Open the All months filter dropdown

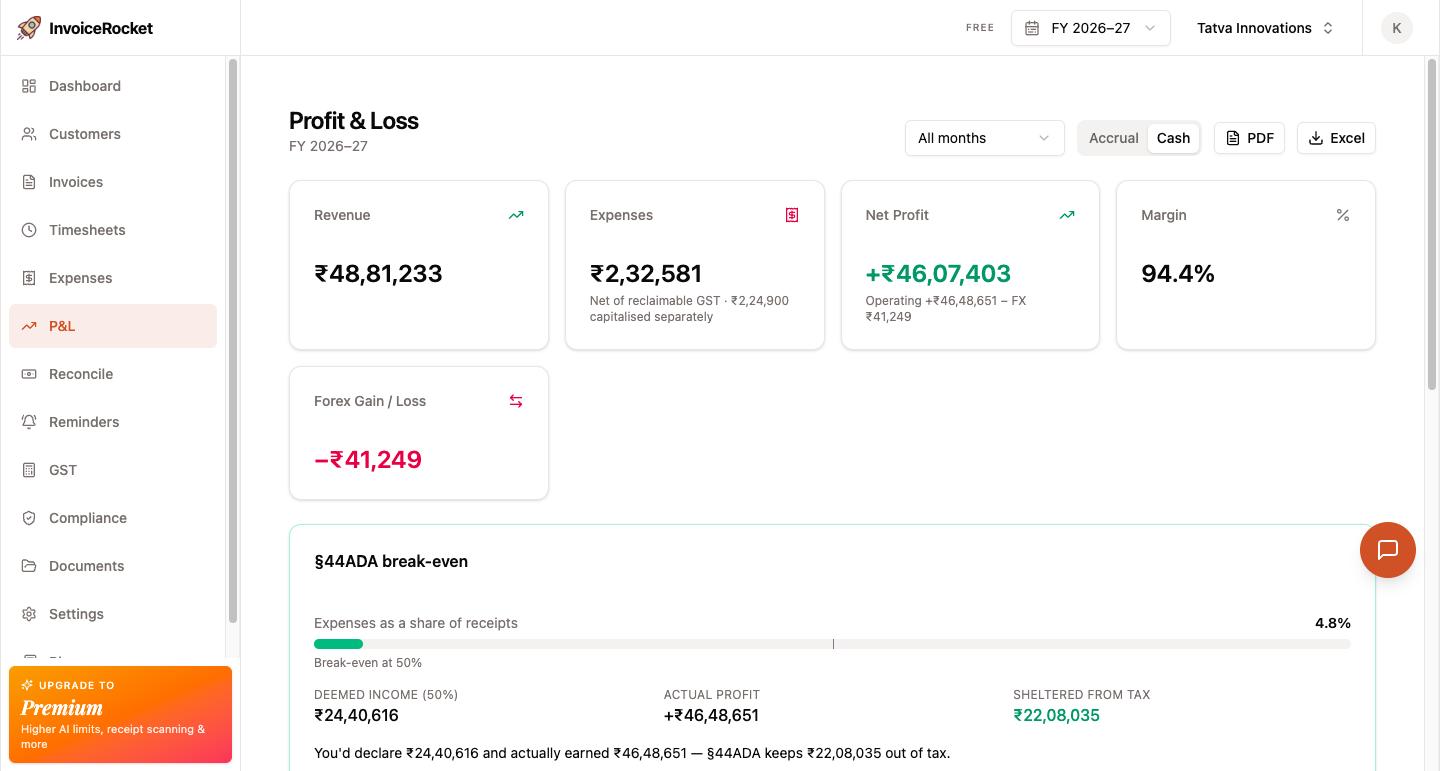tap(985, 138)
